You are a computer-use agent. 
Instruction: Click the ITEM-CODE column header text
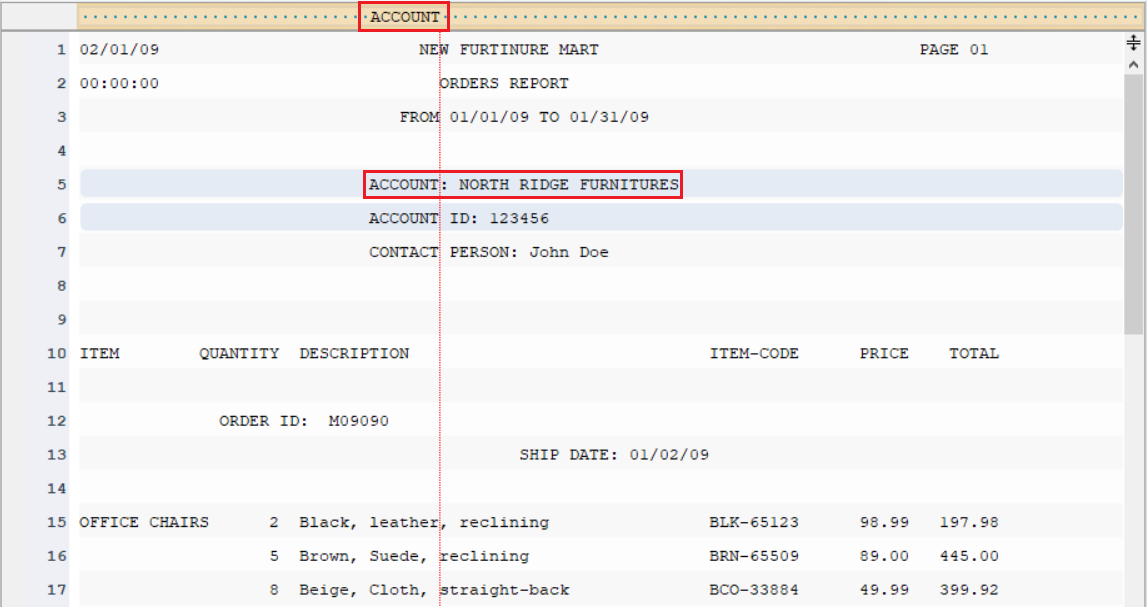click(753, 354)
